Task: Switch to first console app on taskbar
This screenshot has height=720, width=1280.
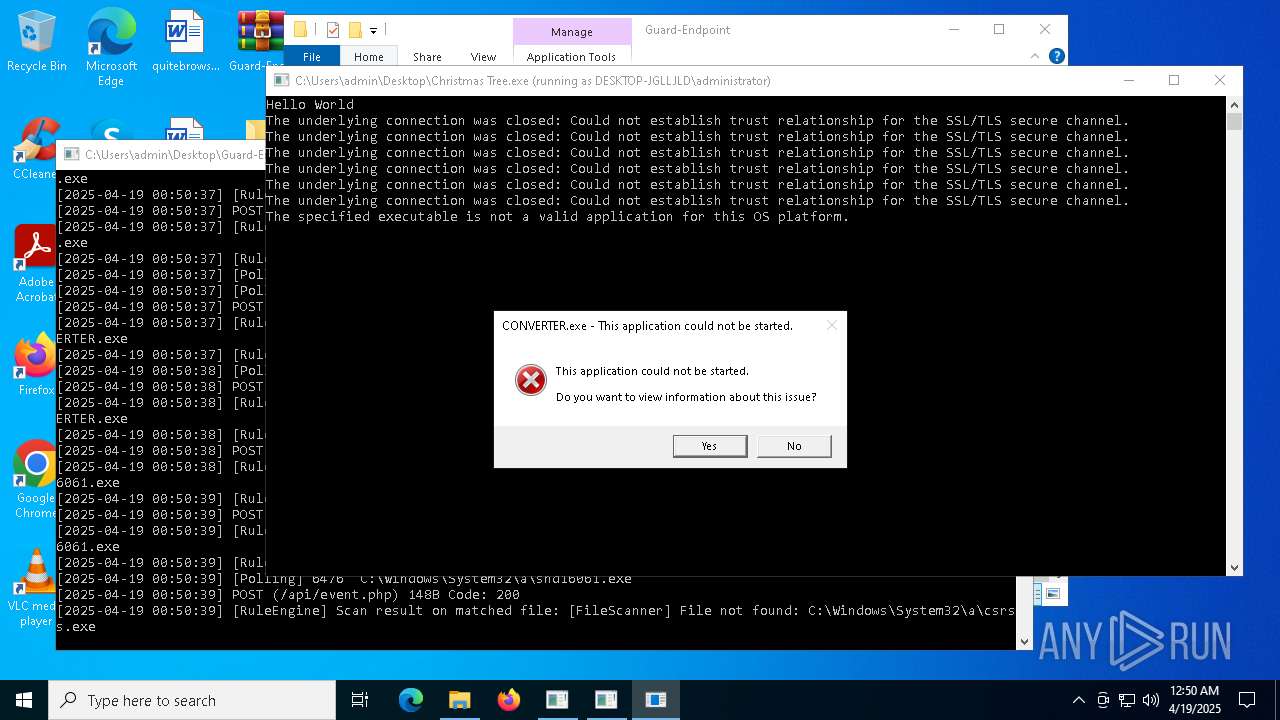Action: click(557, 700)
